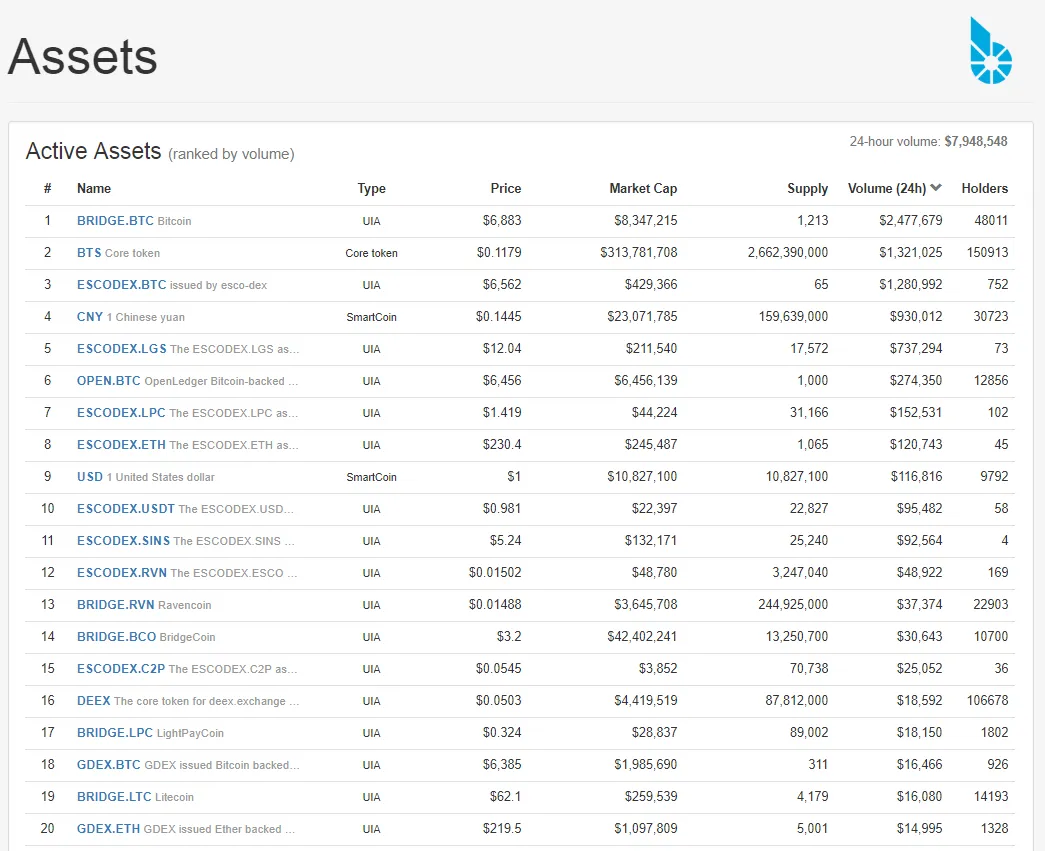Open the ESCODEX.RVN asset link

(x=122, y=572)
